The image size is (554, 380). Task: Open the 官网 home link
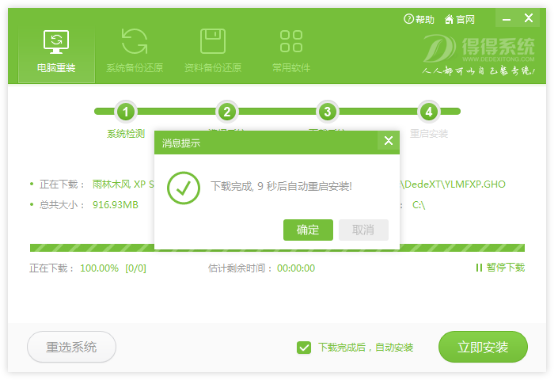[x=459, y=19]
